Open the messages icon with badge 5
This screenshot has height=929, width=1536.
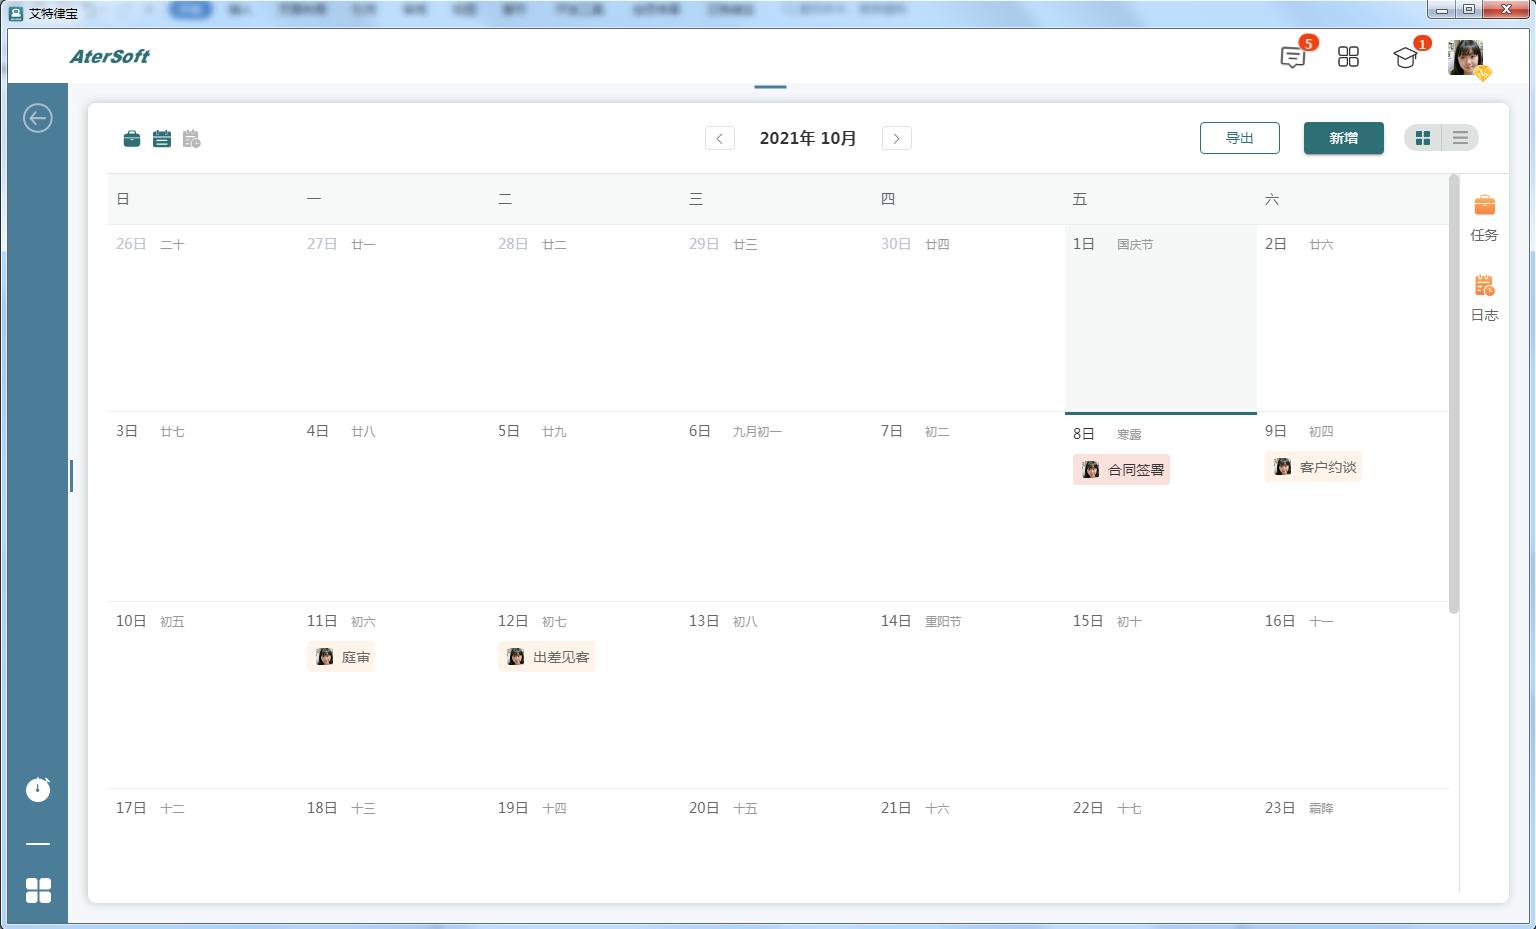pos(1293,57)
